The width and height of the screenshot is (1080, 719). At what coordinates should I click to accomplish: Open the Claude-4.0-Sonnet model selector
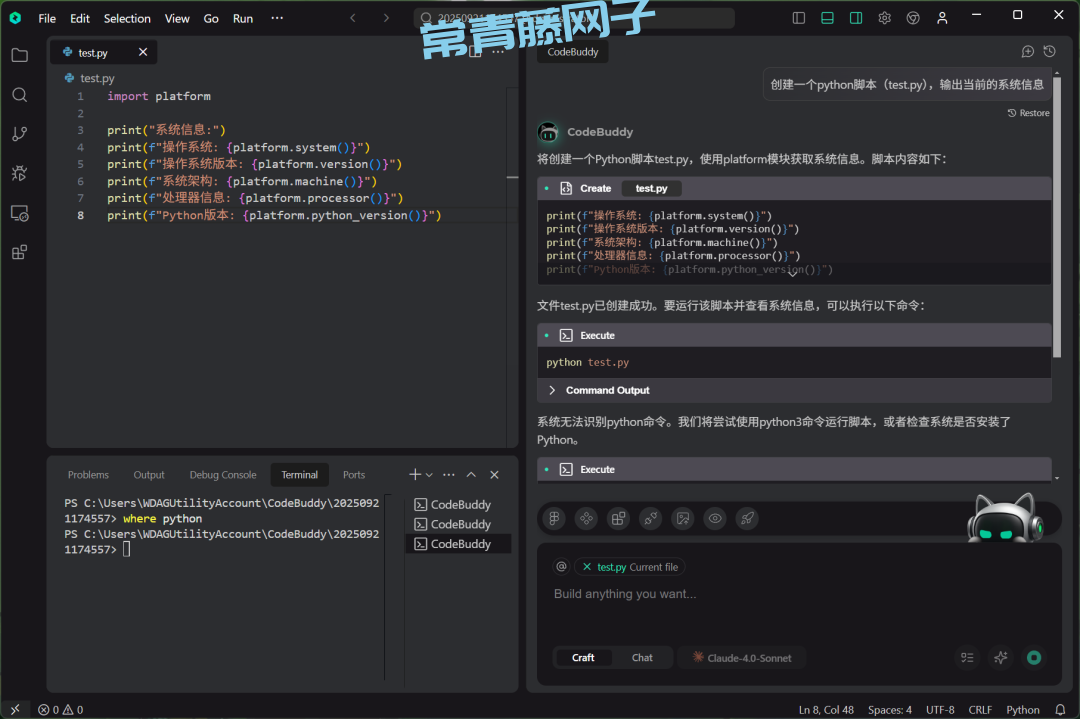[741, 658]
